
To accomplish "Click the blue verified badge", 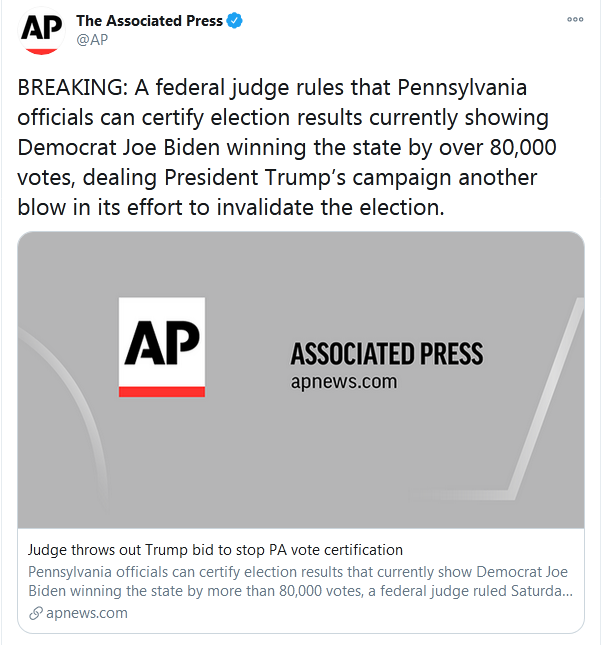I will click(x=234, y=21).
